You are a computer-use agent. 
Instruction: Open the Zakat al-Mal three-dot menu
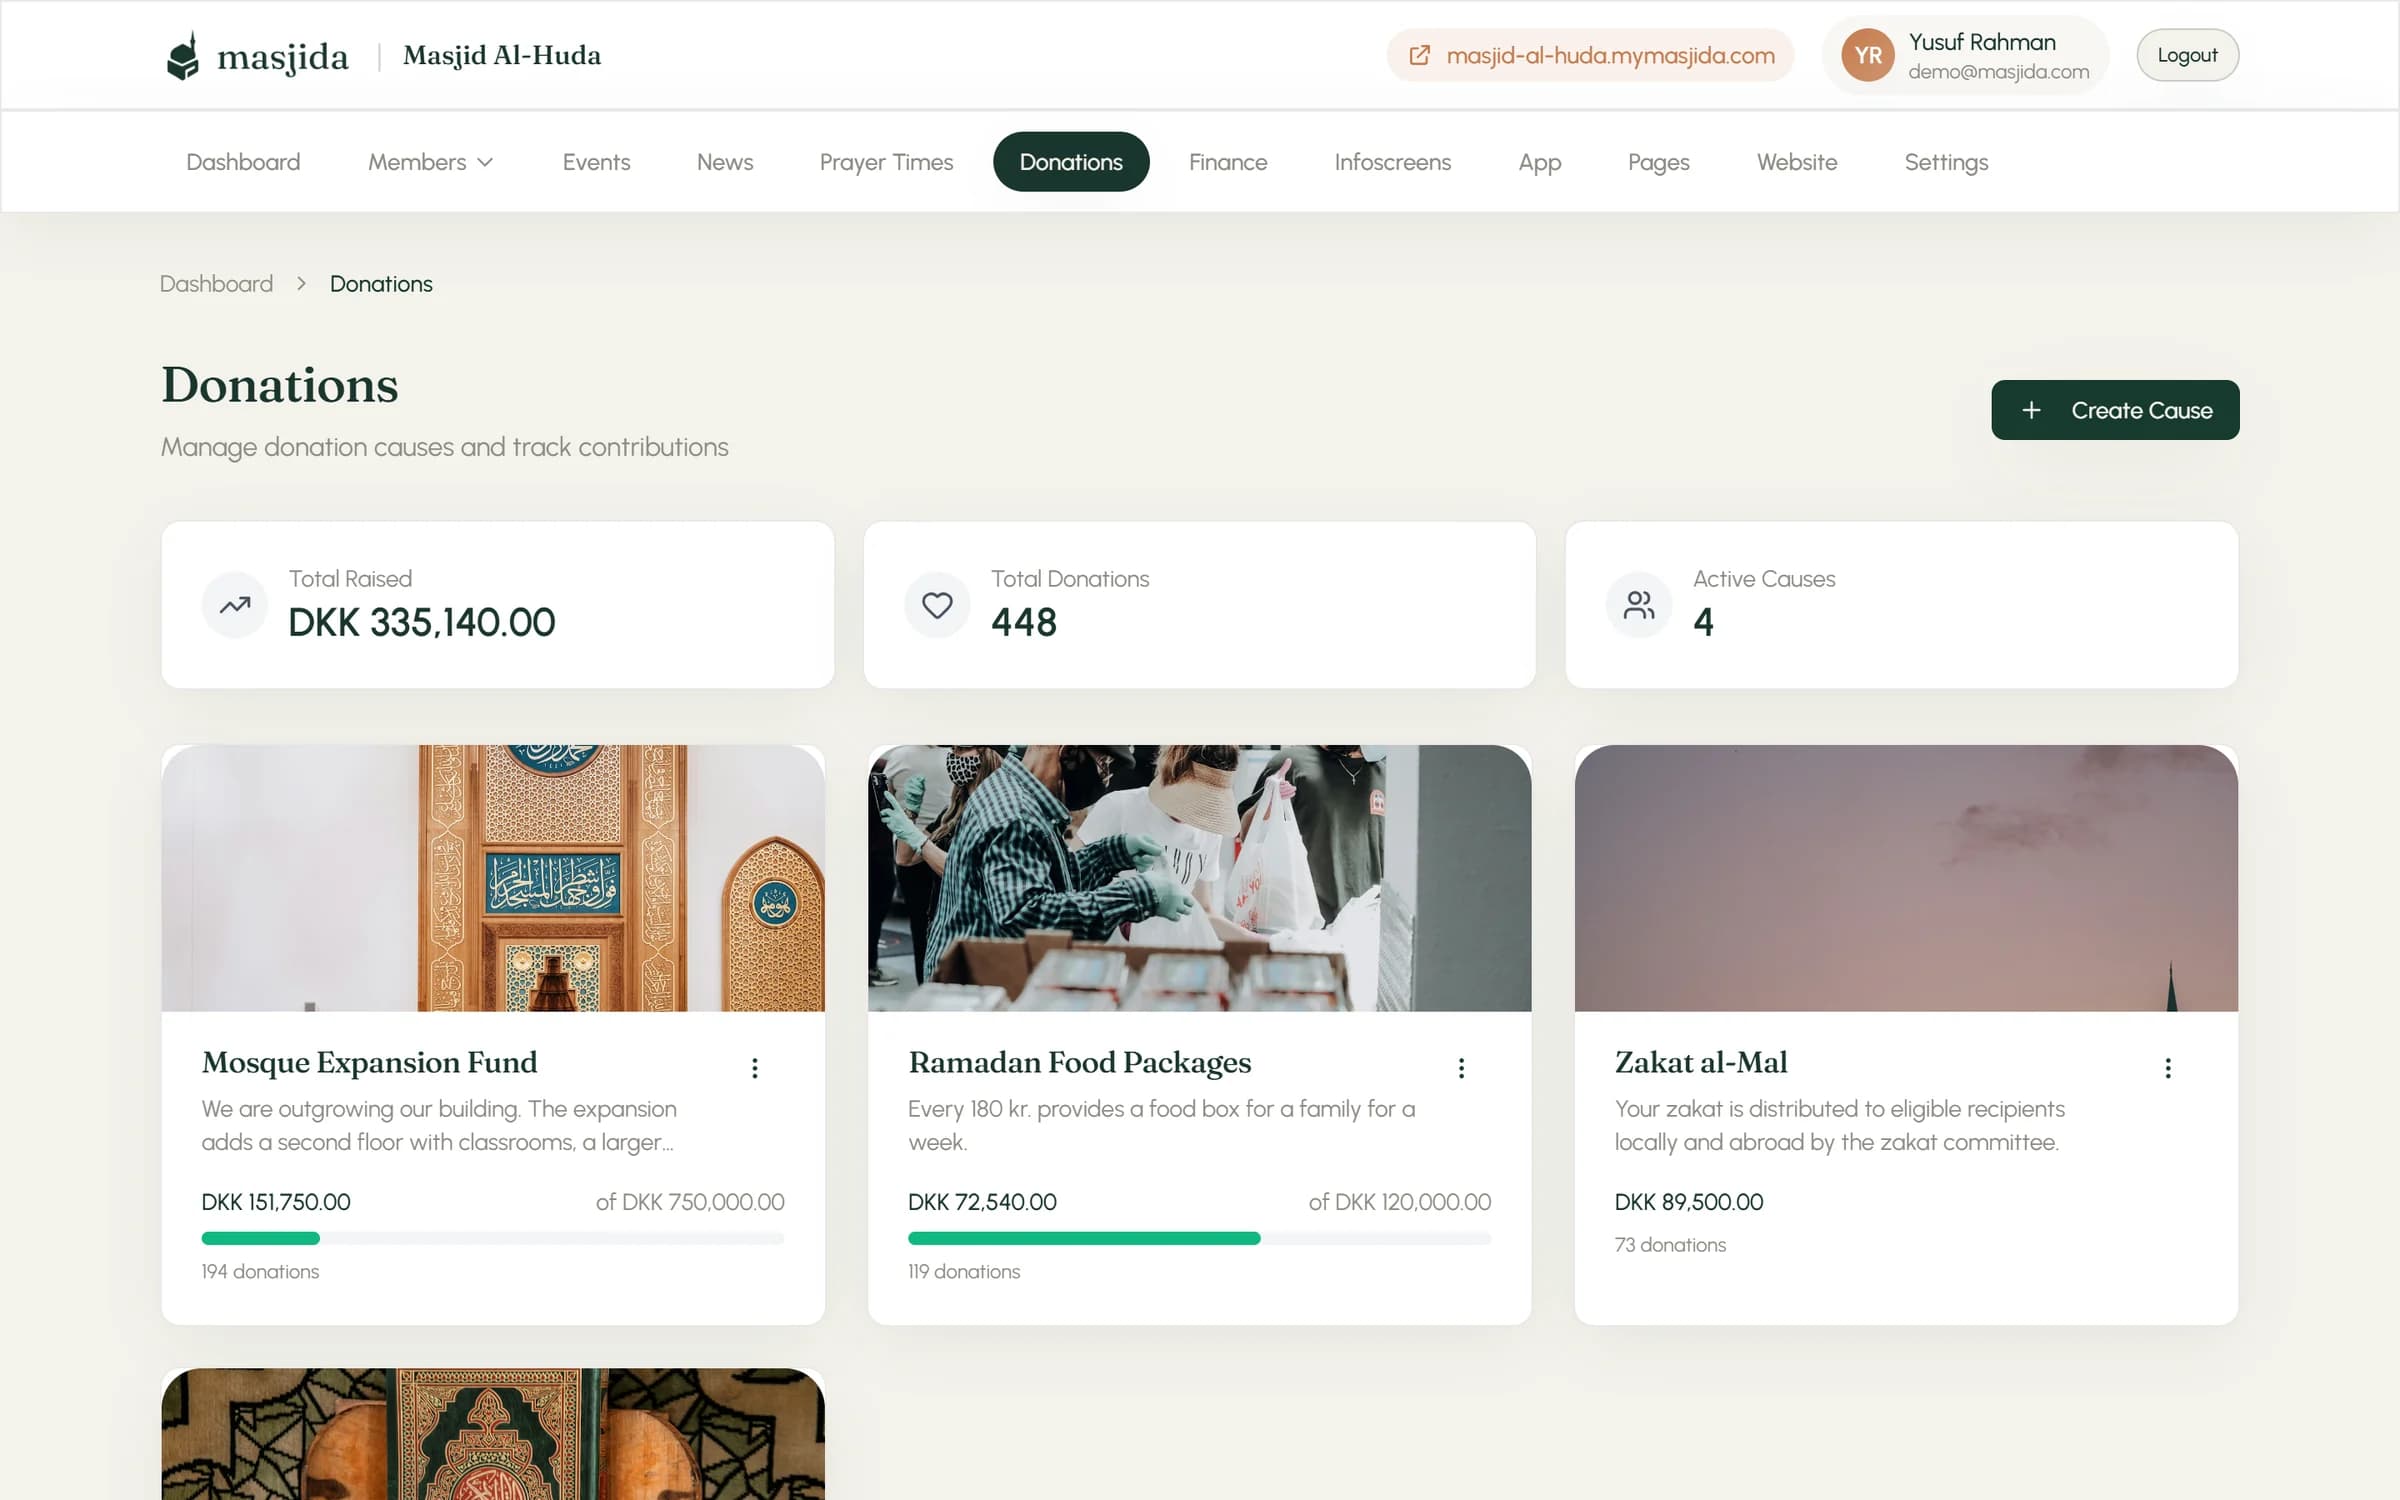[2168, 1068]
